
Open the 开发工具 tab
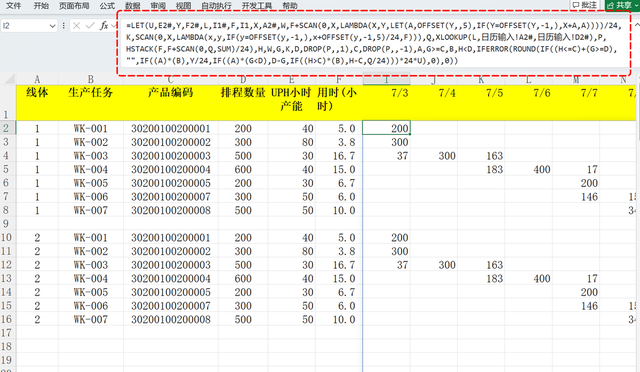coord(257,6)
